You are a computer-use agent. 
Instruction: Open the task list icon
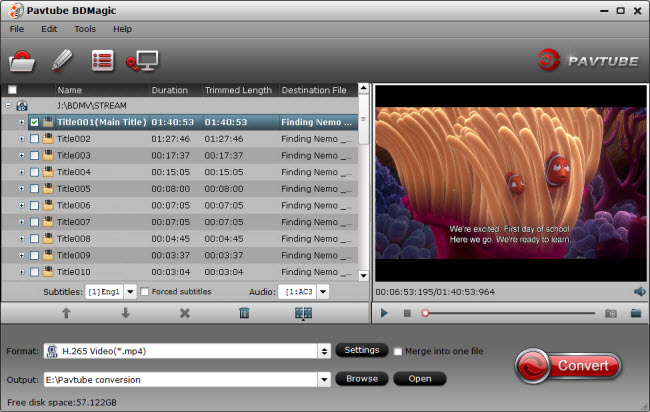click(102, 61)
